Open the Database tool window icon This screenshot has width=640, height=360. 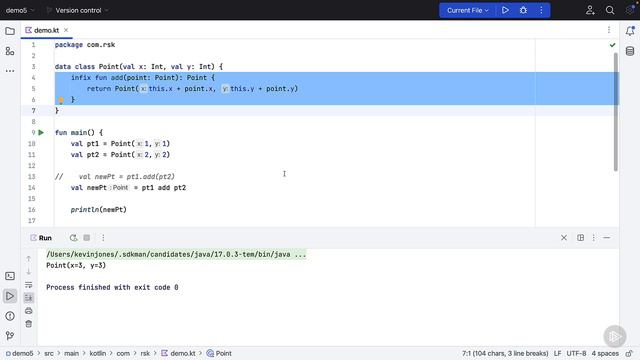(630, 51)
